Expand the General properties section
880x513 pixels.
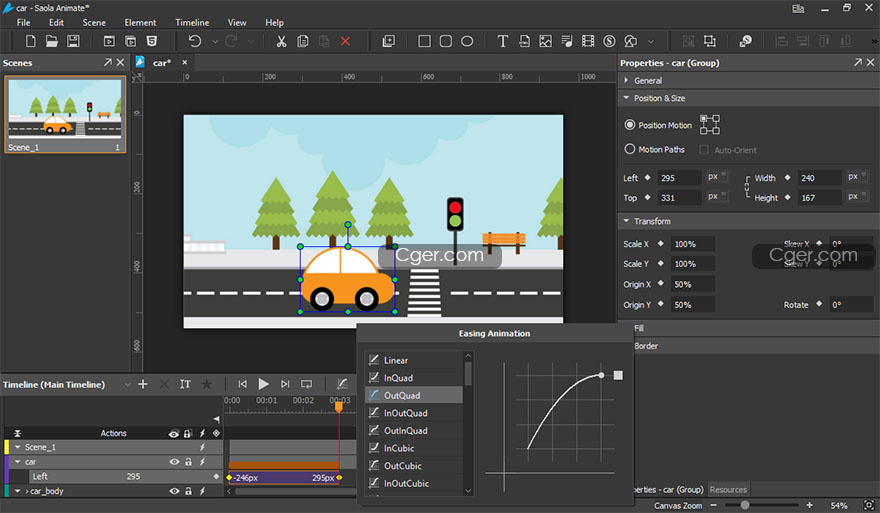click(x=626, y=80)
